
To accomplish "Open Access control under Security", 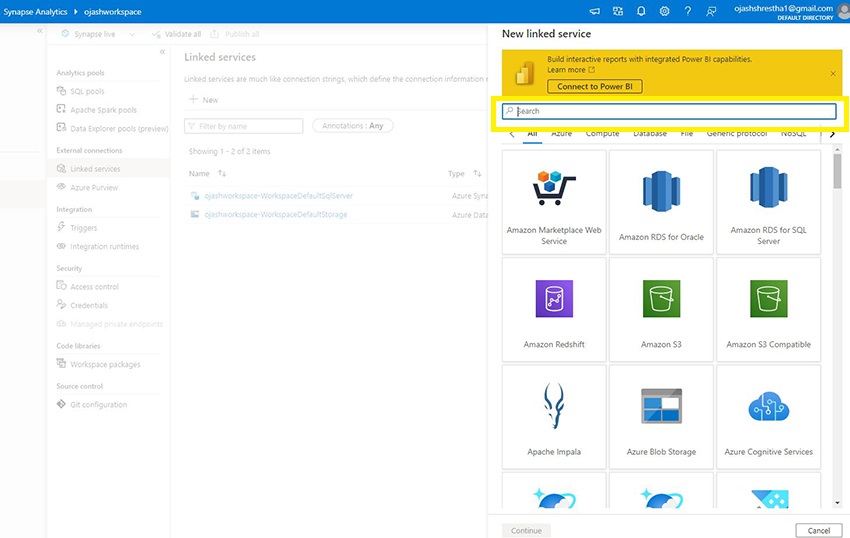I will 88,286.
